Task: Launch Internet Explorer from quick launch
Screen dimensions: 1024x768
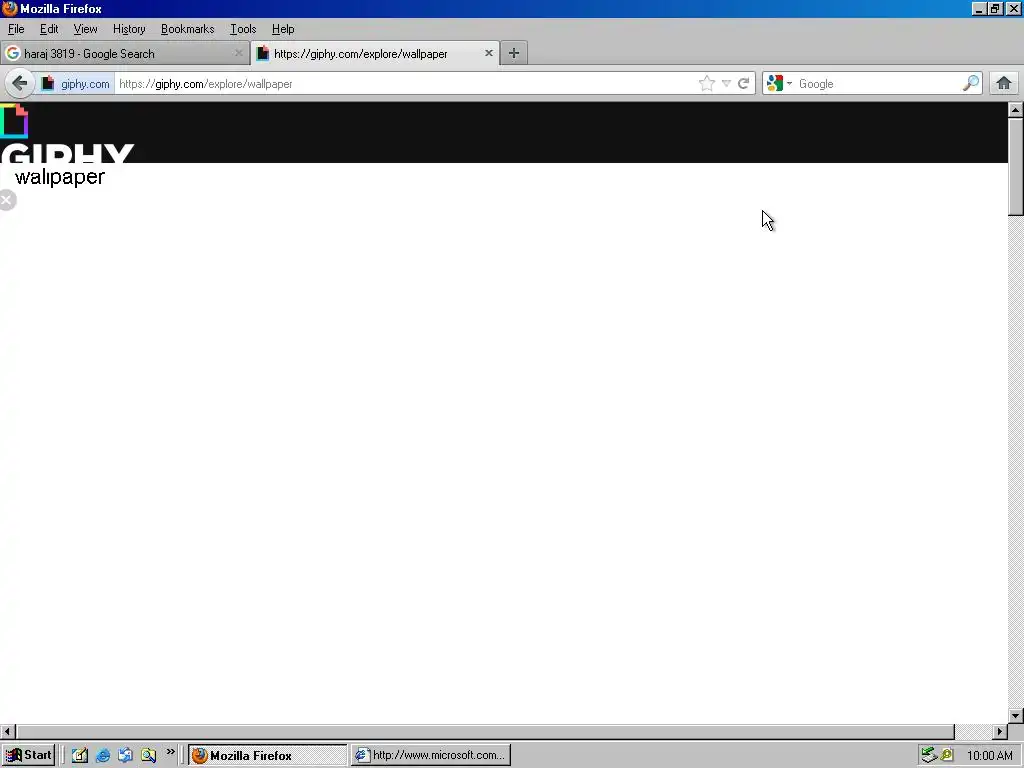Action: 103,756
